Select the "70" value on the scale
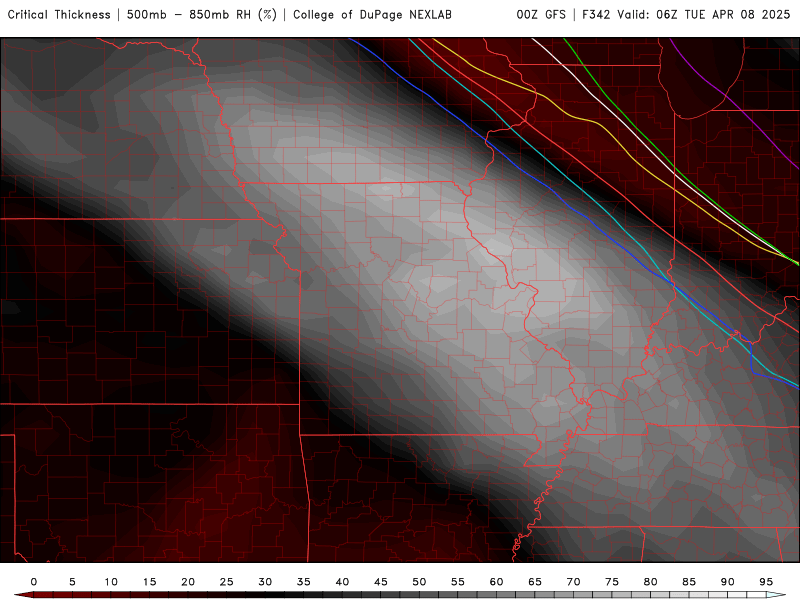The image size is (800, 600). point(573,582)
